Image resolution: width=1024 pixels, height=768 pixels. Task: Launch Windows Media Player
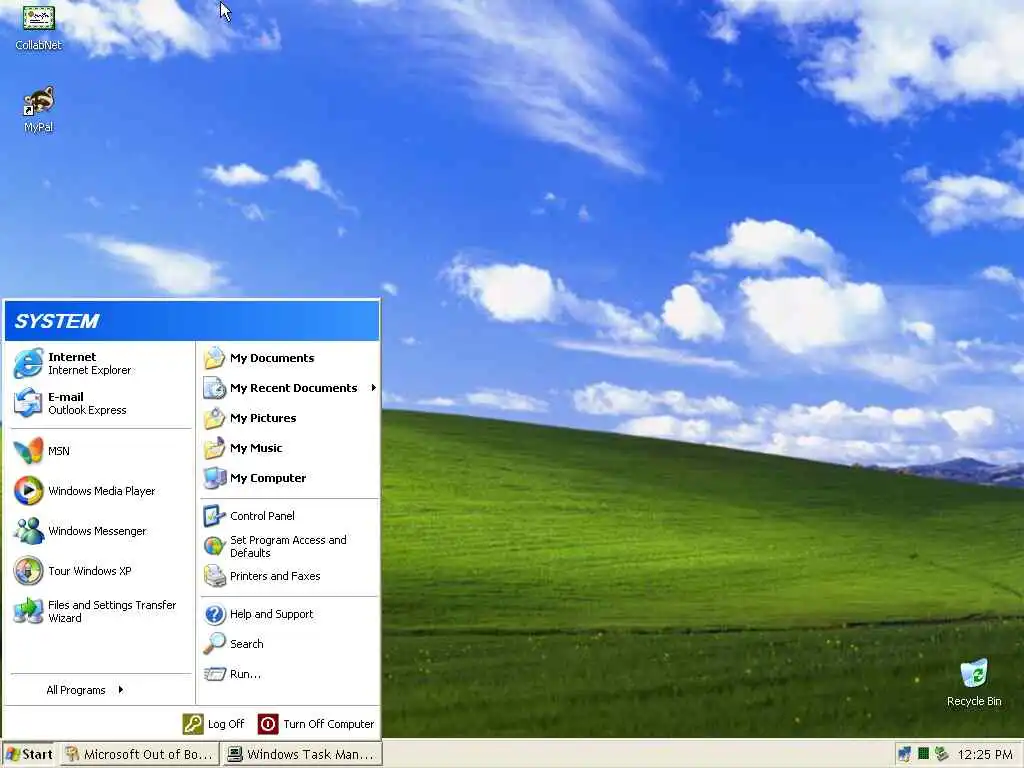click(101, 491)
